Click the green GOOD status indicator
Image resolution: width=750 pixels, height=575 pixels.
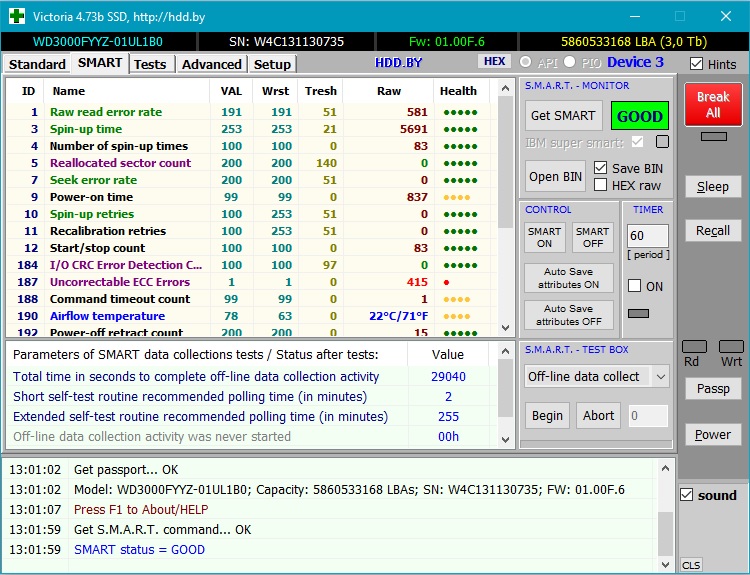(640, 116)
